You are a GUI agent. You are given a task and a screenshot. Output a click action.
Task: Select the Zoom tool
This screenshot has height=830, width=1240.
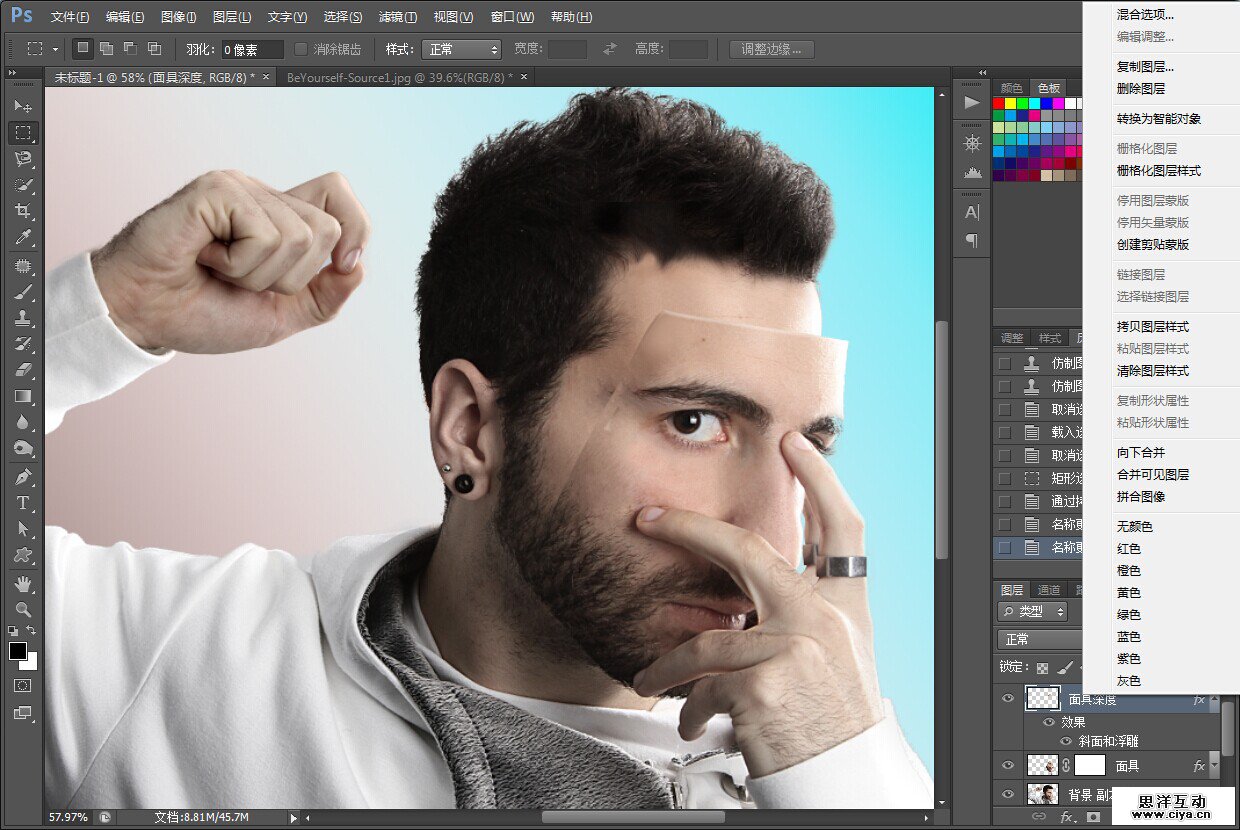(x=23, y=608)
